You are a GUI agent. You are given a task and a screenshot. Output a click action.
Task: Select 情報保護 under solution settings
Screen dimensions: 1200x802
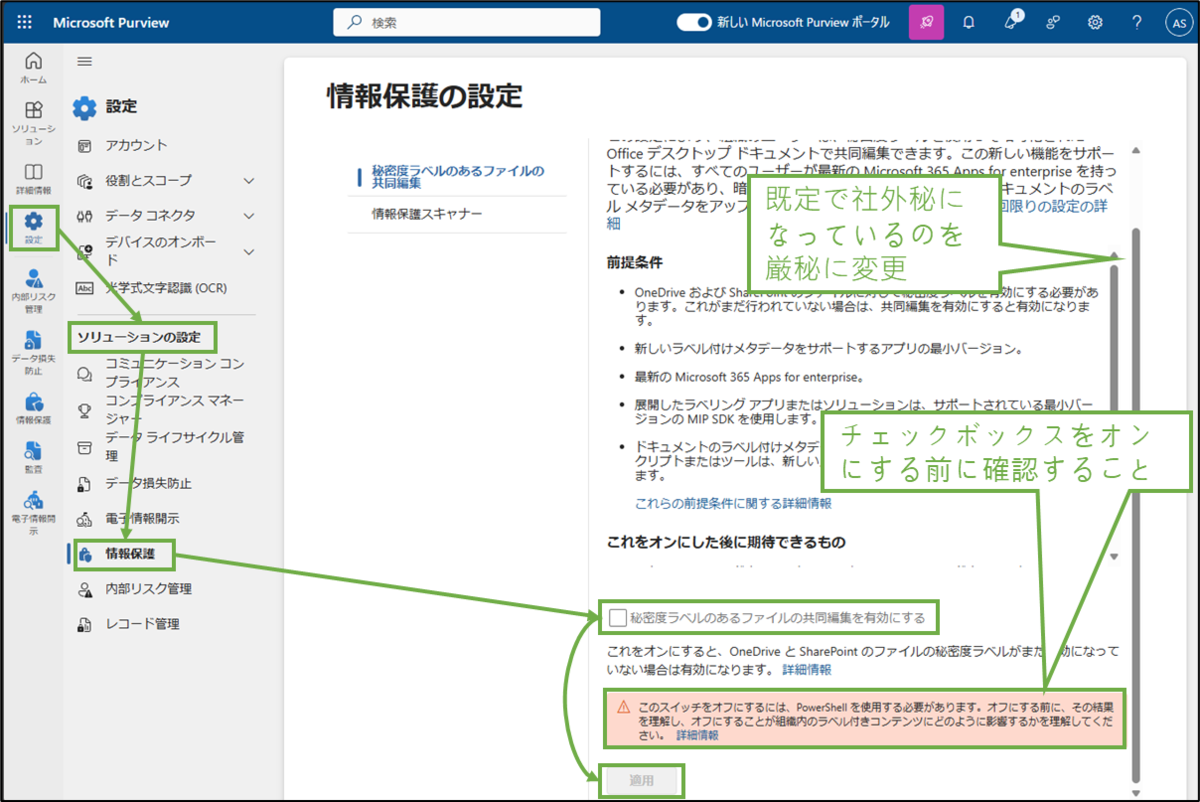(131, 554)
